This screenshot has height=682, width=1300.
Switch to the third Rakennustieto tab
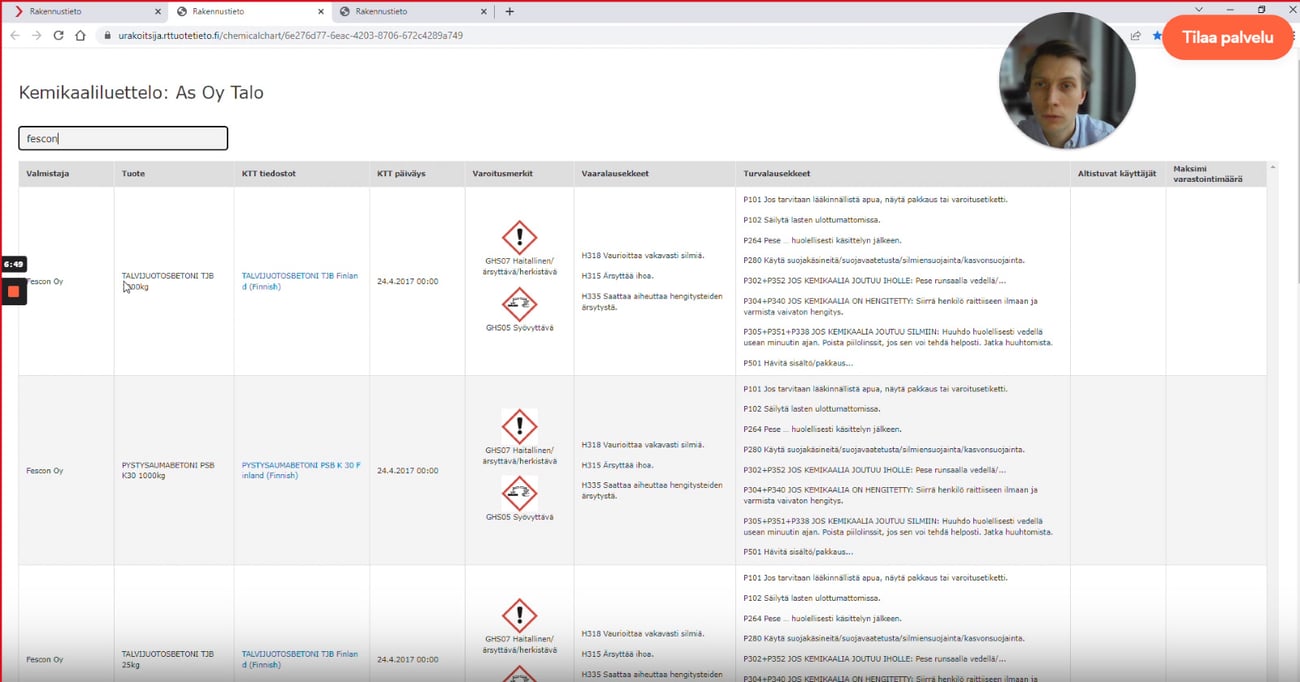click(x=400, y=12)
